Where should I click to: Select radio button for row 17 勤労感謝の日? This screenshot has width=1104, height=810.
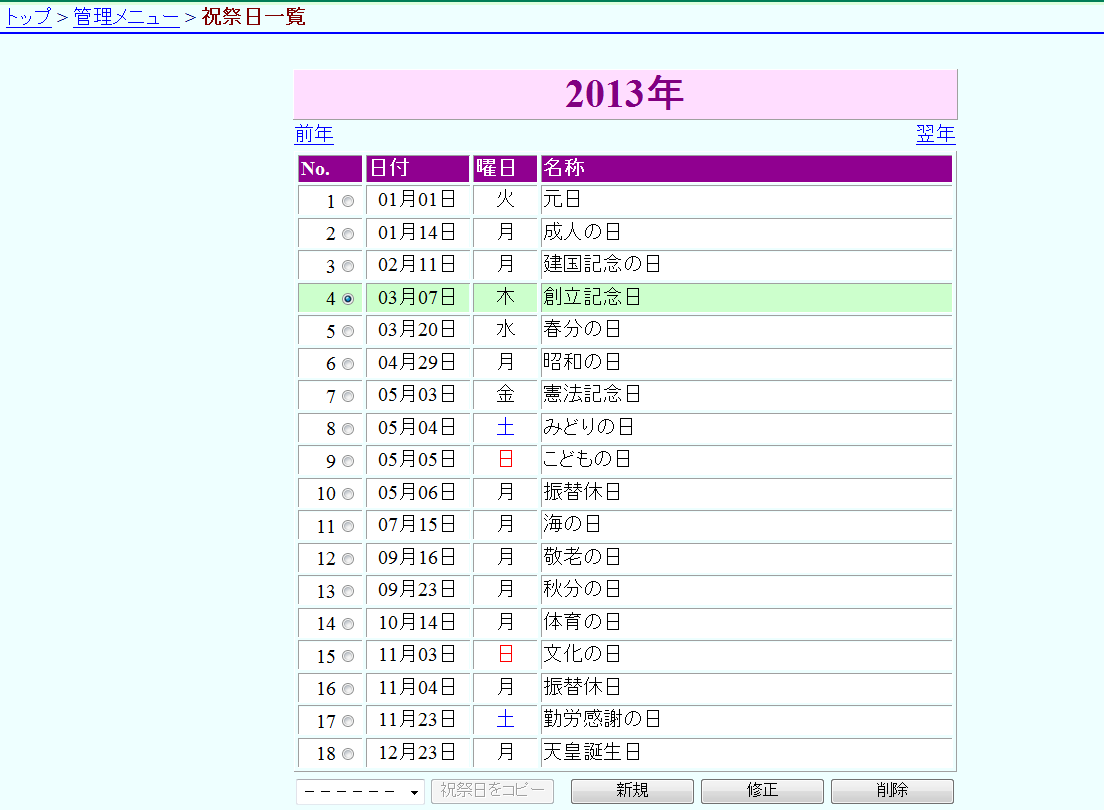click(x=348, y=721)
